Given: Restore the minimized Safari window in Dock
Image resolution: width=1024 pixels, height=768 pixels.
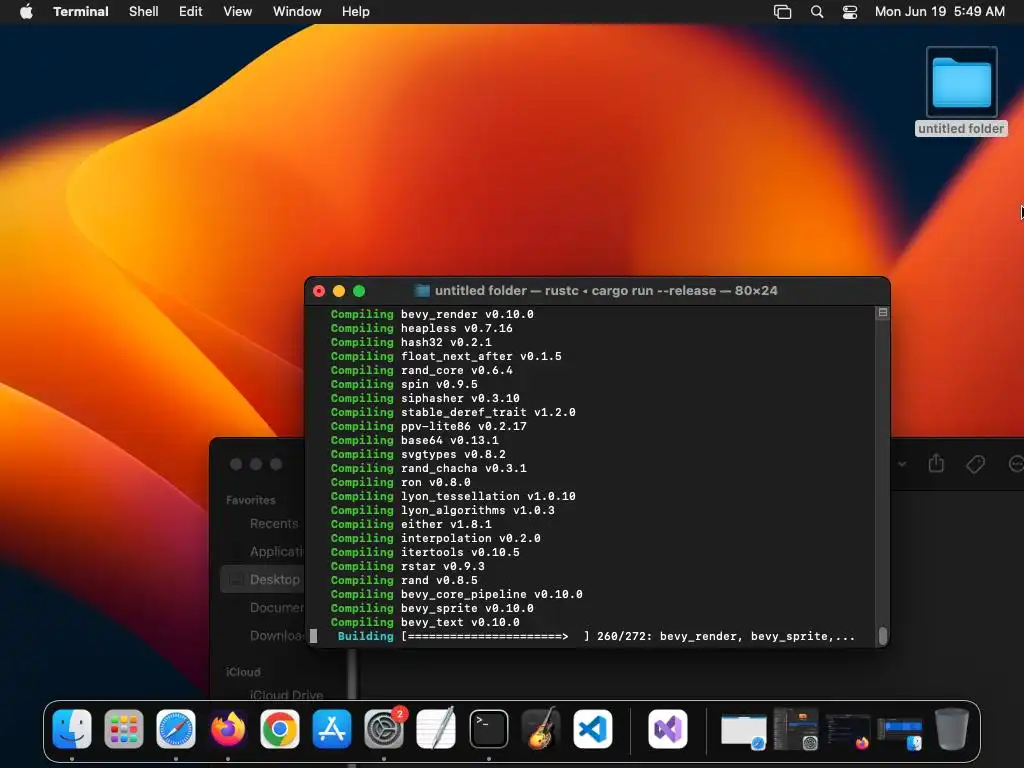Looking at the screenshot, I should click(x=743, y=731).
